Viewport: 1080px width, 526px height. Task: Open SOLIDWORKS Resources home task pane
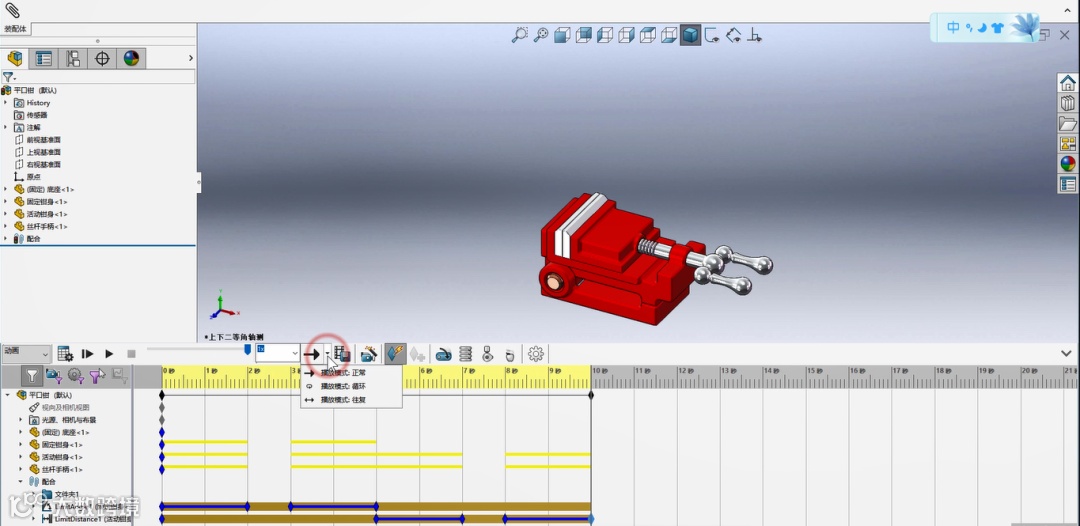1068,83
